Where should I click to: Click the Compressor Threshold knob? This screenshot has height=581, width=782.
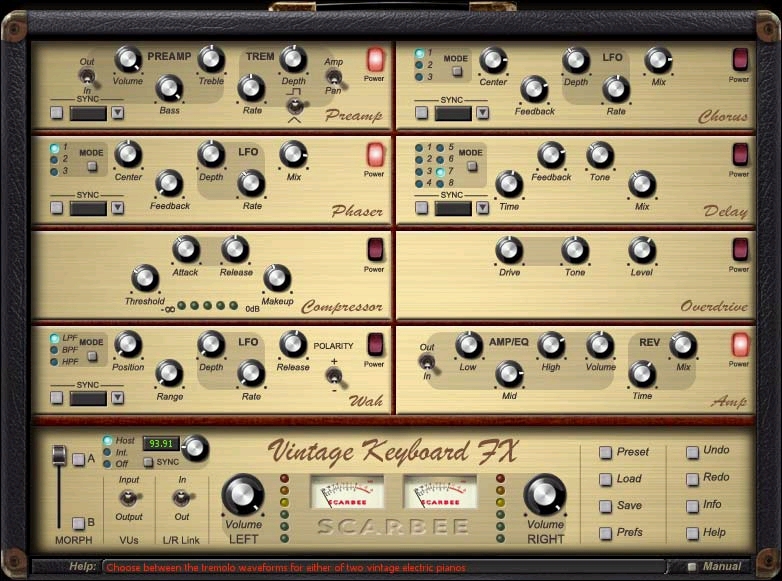click(145, 278)
